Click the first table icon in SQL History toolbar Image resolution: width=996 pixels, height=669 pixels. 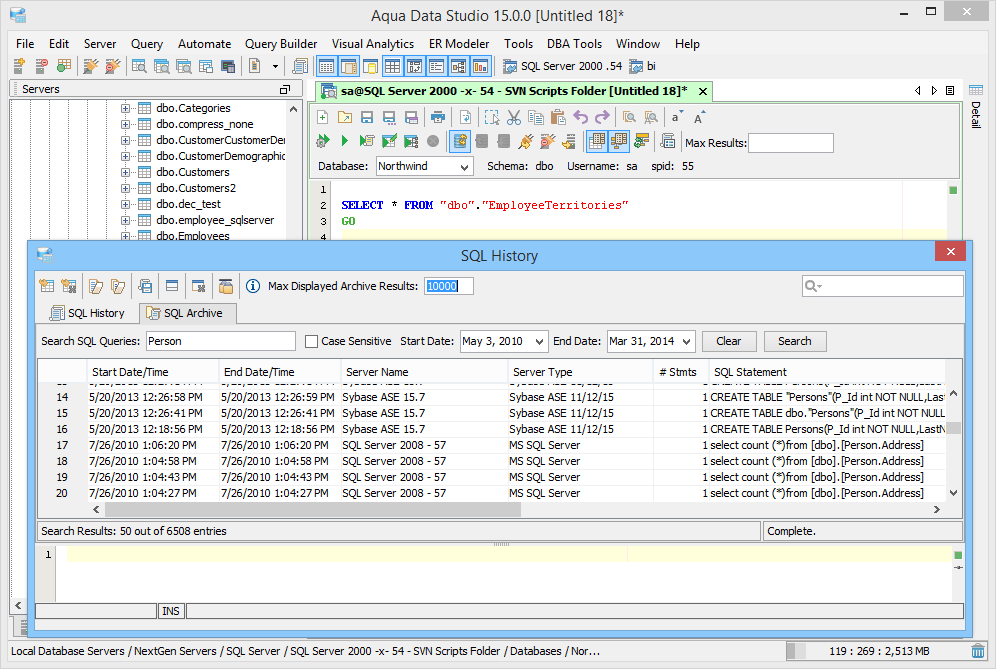click(46, 286)
